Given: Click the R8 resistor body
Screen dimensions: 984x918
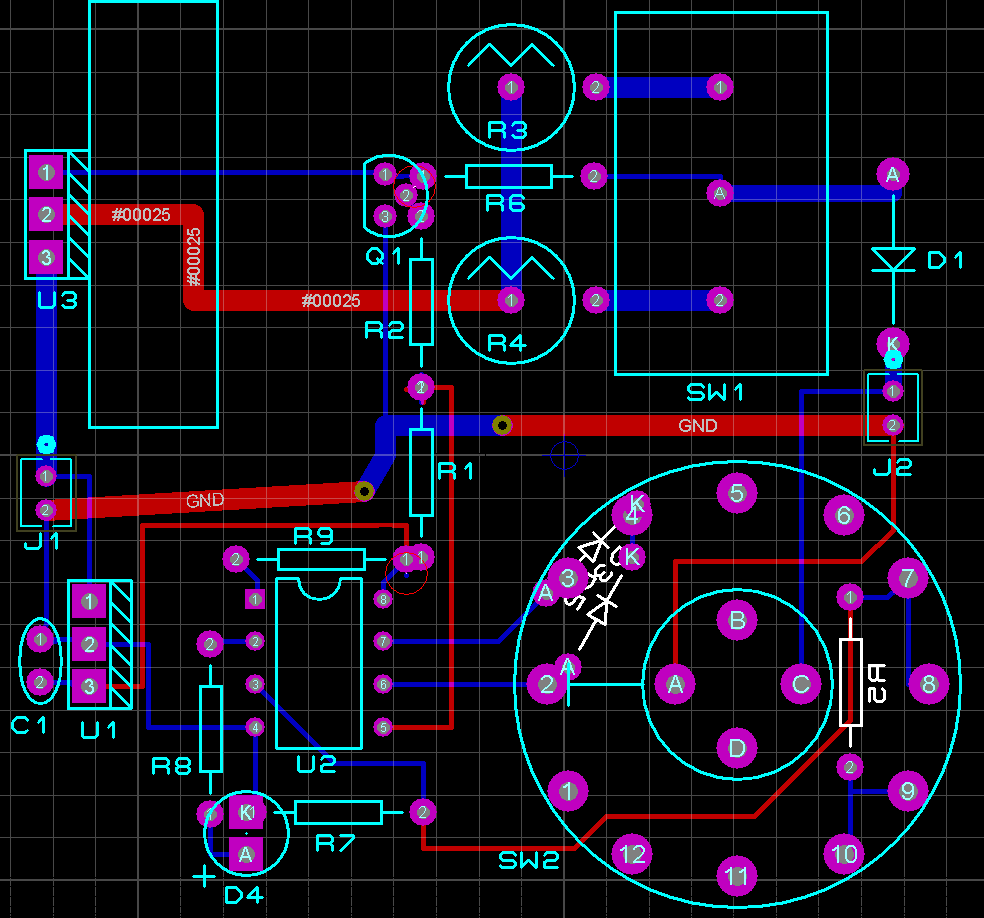Looking at the screenshot, I should point(210,728).
